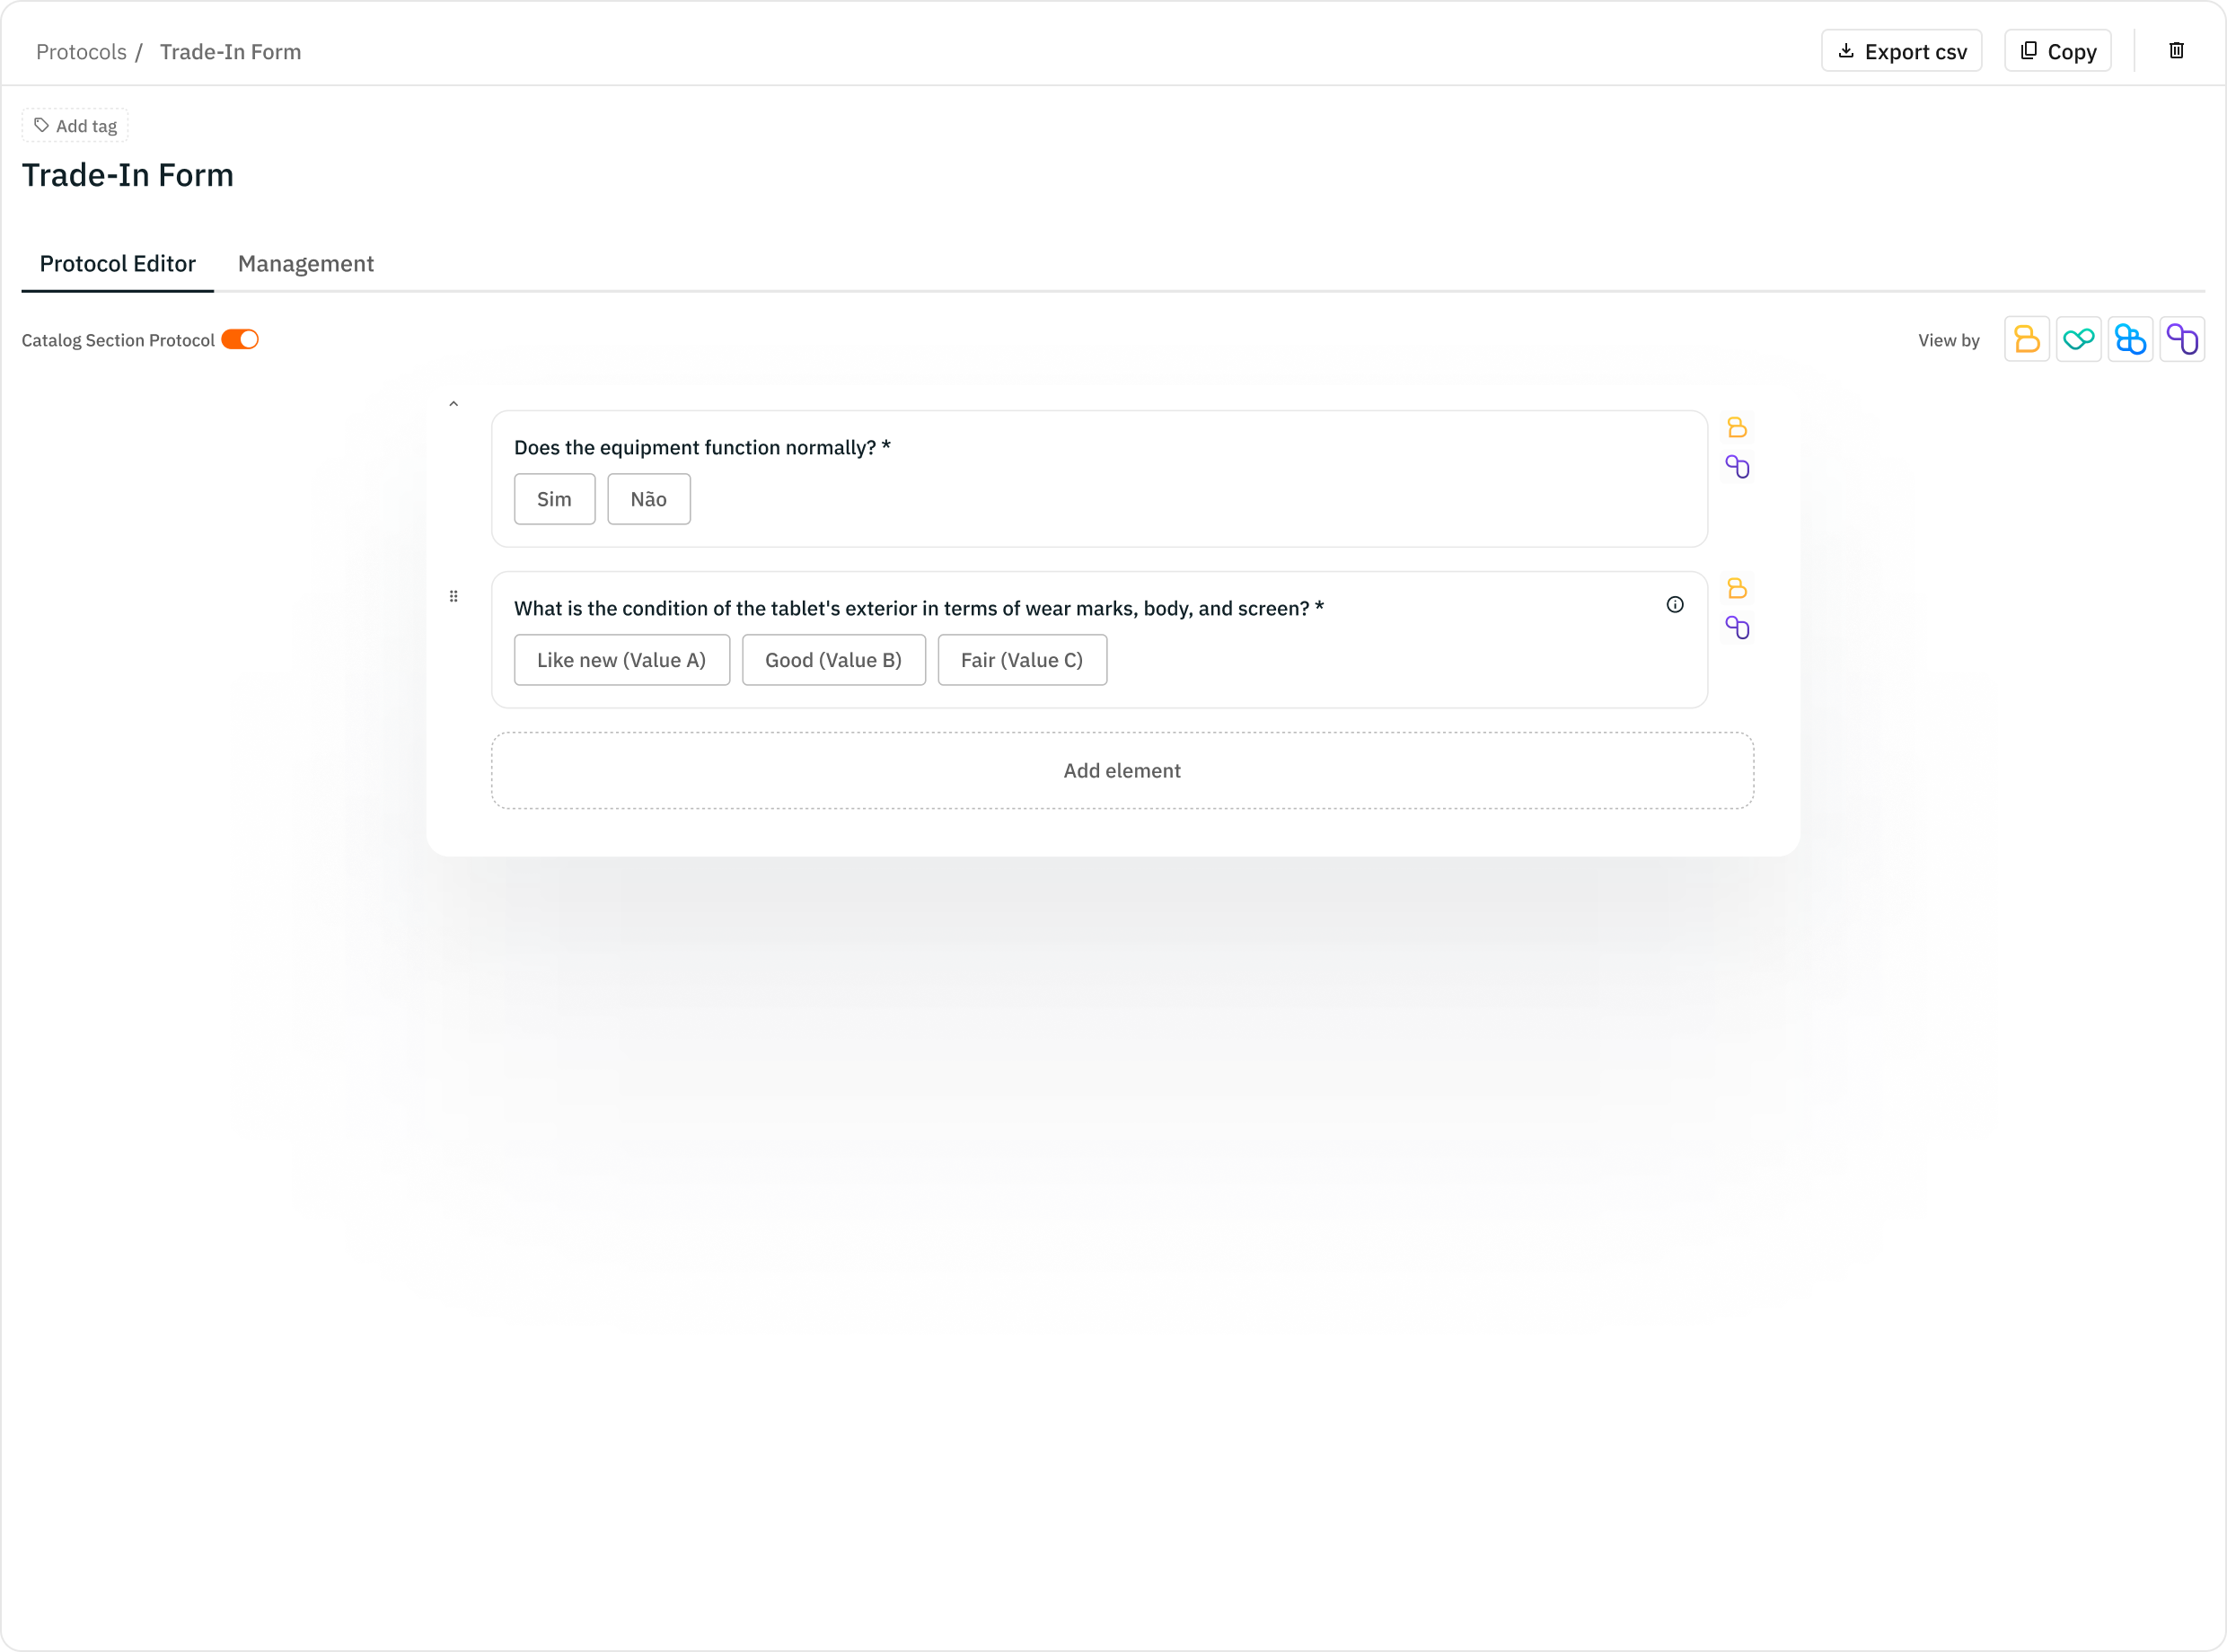The width and height of the screenshot is (2227, 1652).
Task: Click the purple View by icon
Action: coord(2182,340)
